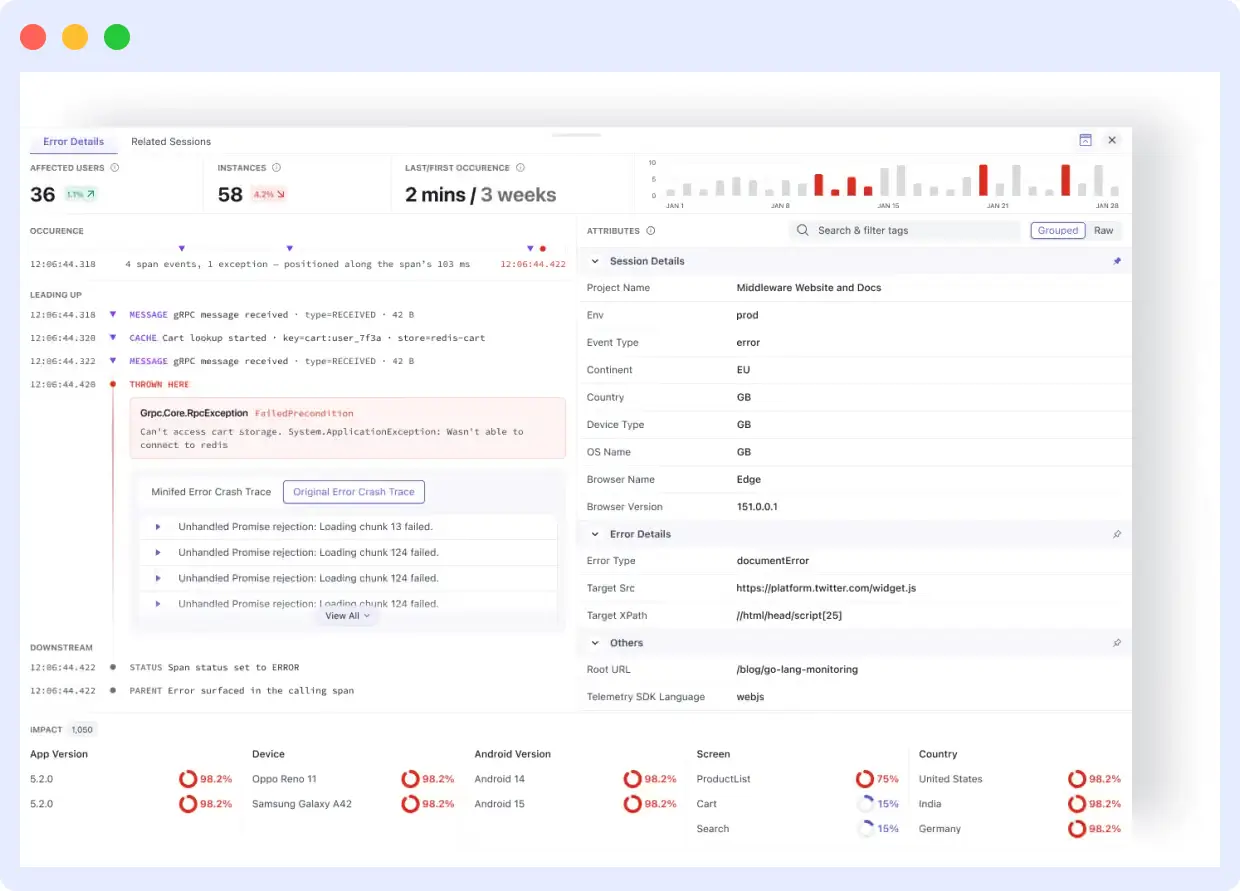
Task: Click the Samsung Galaxy A42 donut chart
Action: point(410,804)
